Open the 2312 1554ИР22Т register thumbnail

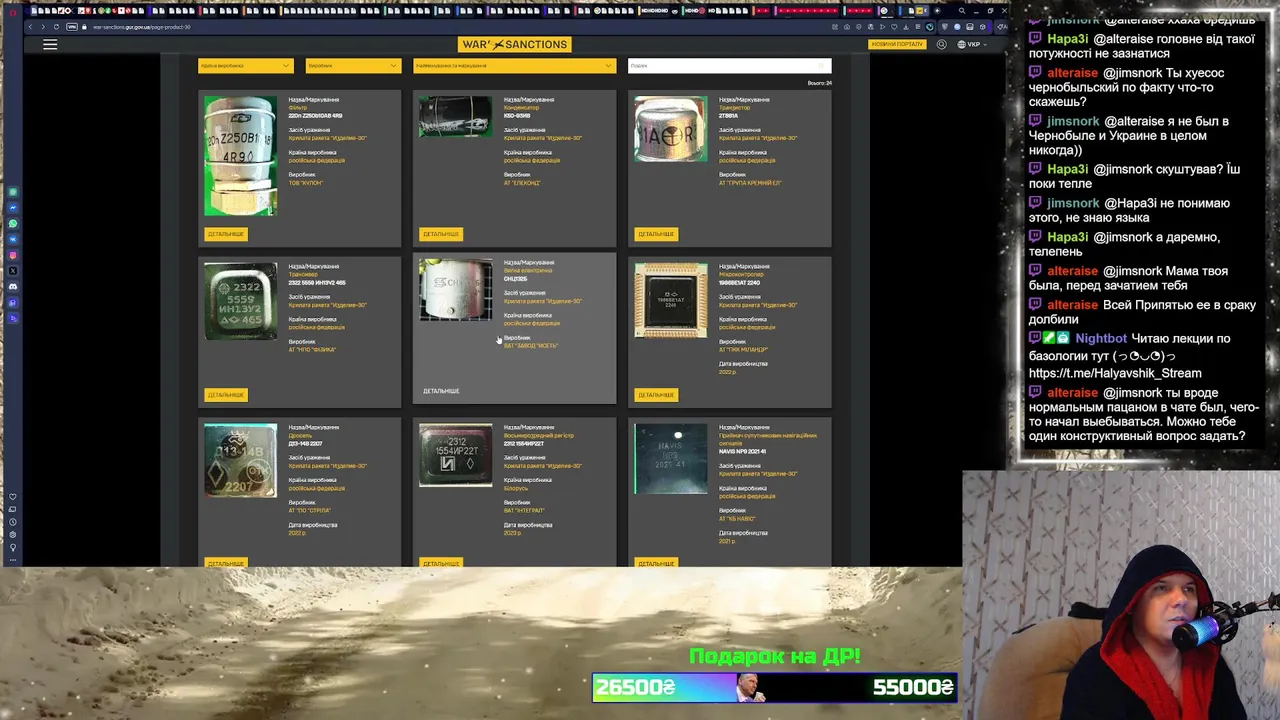click(455, 455)
